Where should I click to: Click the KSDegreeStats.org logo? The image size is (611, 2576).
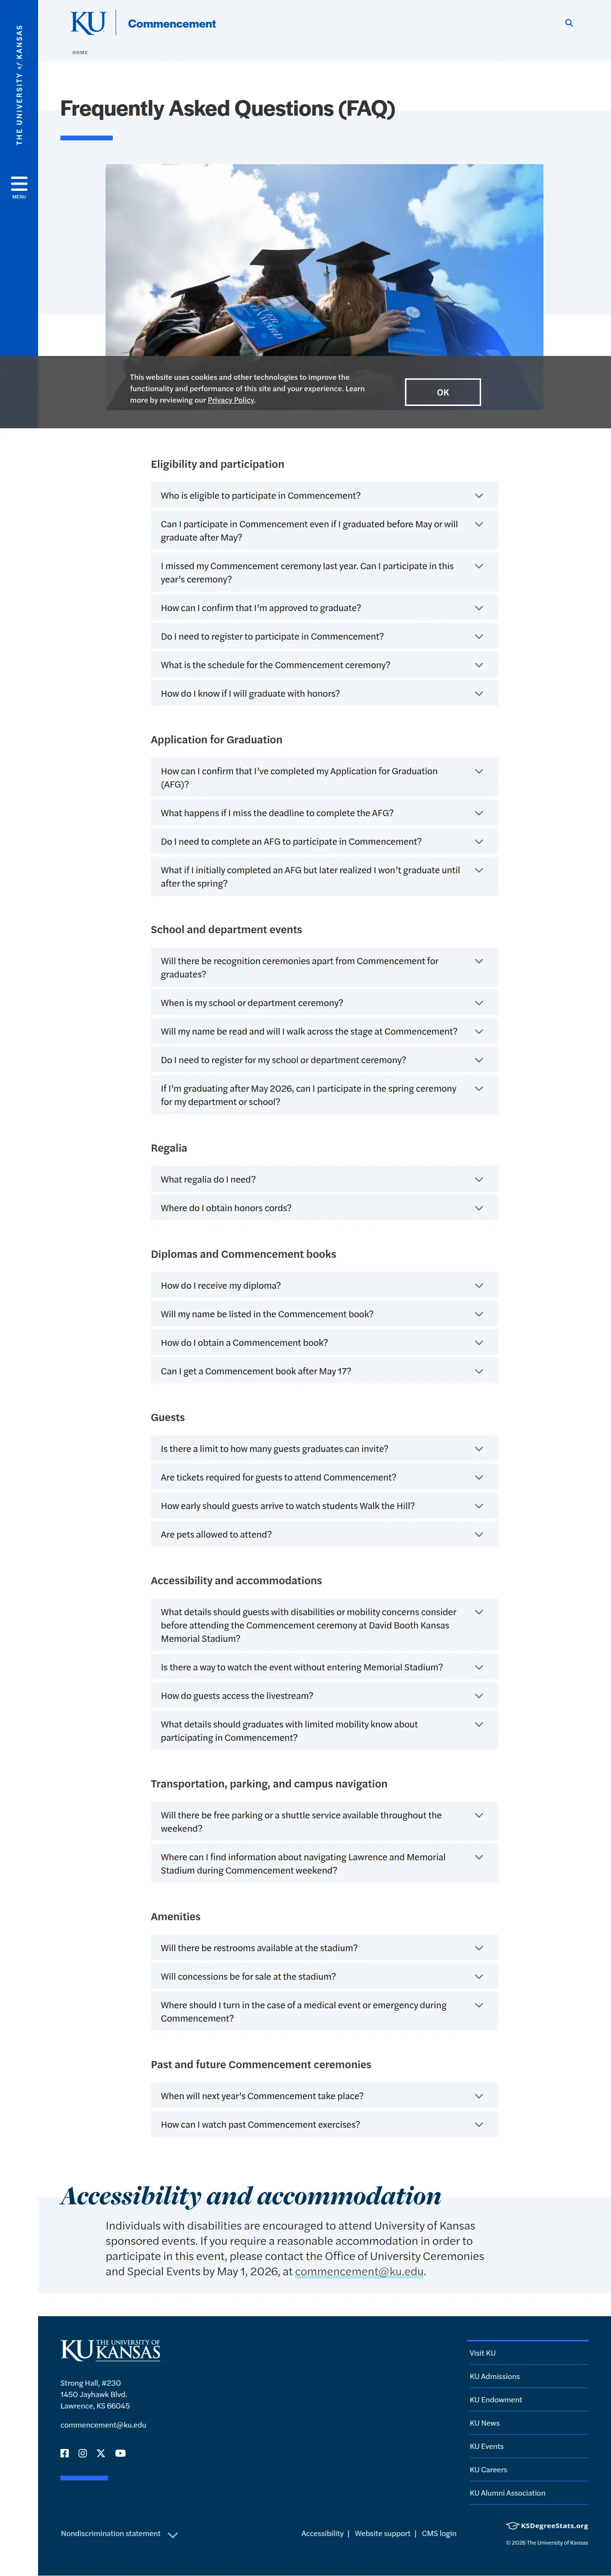coord(547,2525)
